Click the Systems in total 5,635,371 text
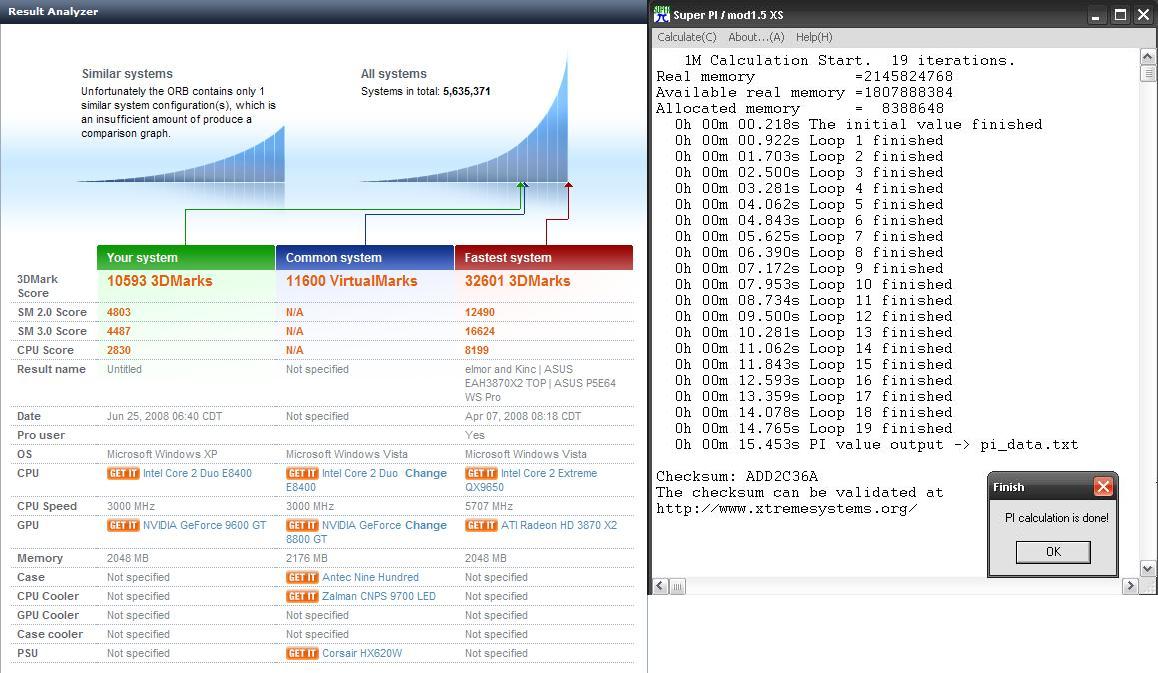This screenshot has height=673, width=1158. tap(425, 92)
